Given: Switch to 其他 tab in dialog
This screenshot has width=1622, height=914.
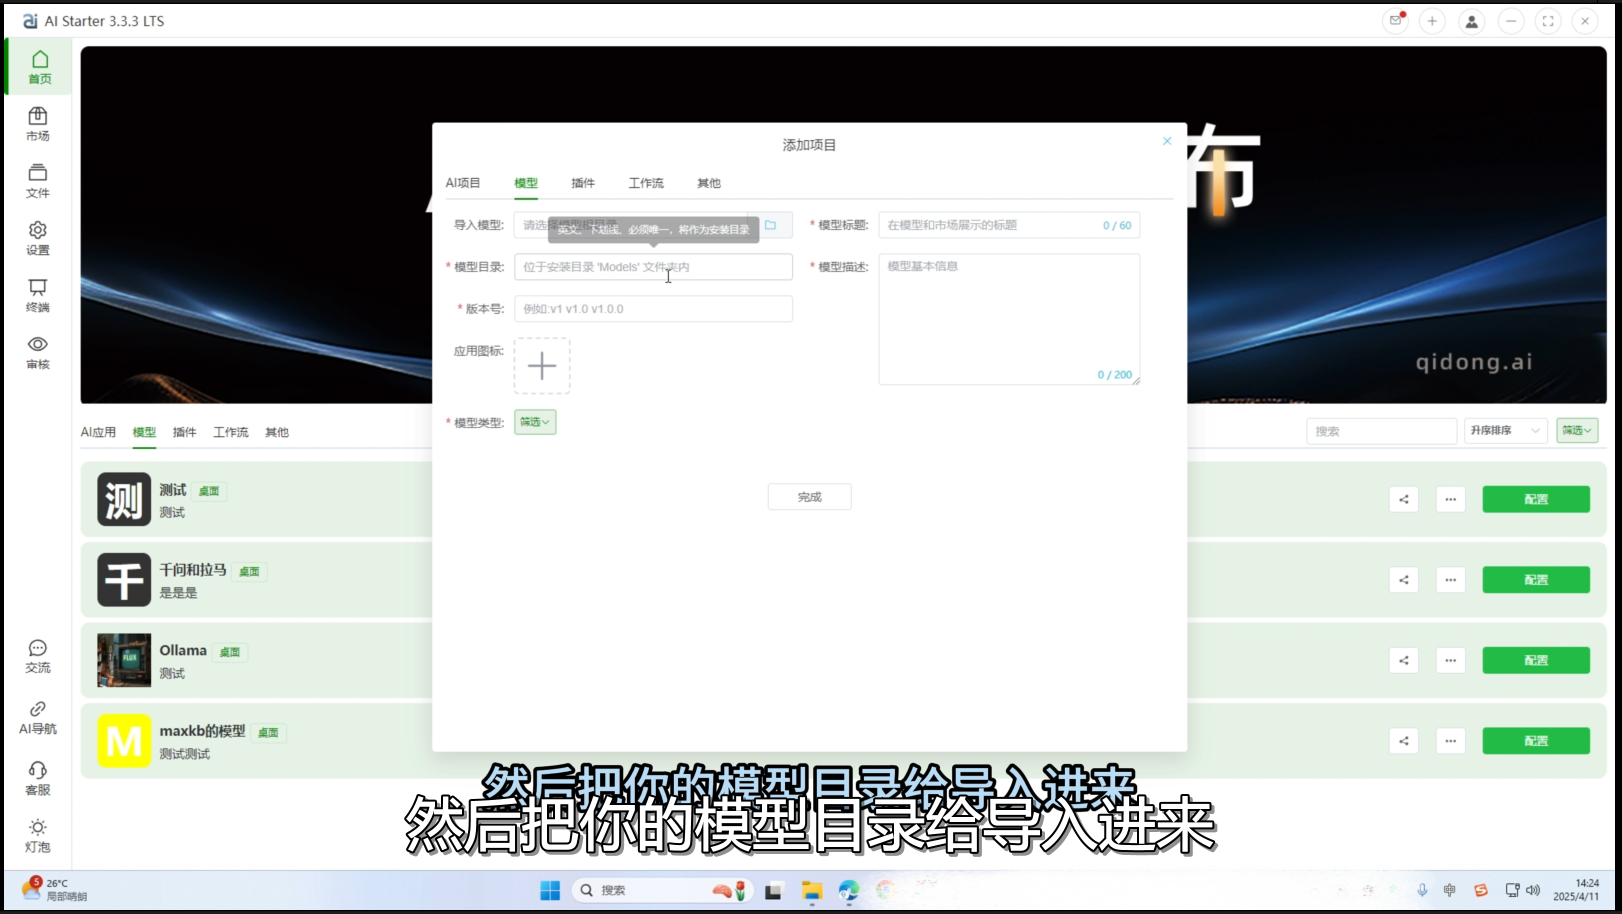Looking at the screenshot, I should (709, 183).
